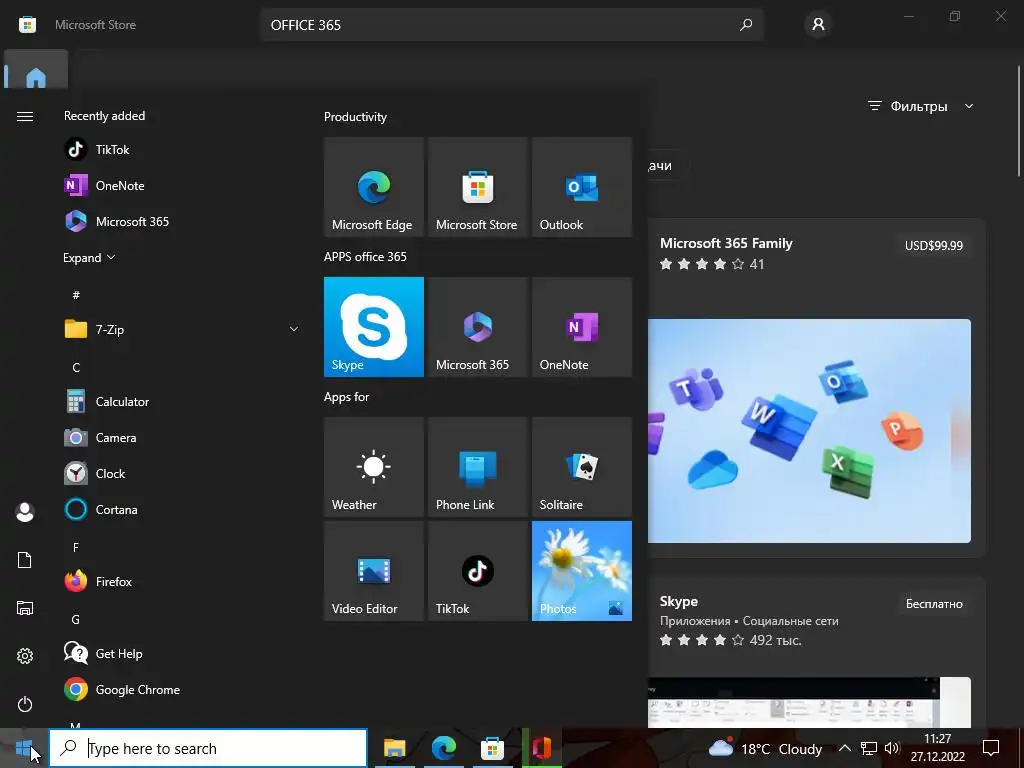Click the Store search magnifier button
This screenshot has height=768, width=1024.
(x=746, y=25)
